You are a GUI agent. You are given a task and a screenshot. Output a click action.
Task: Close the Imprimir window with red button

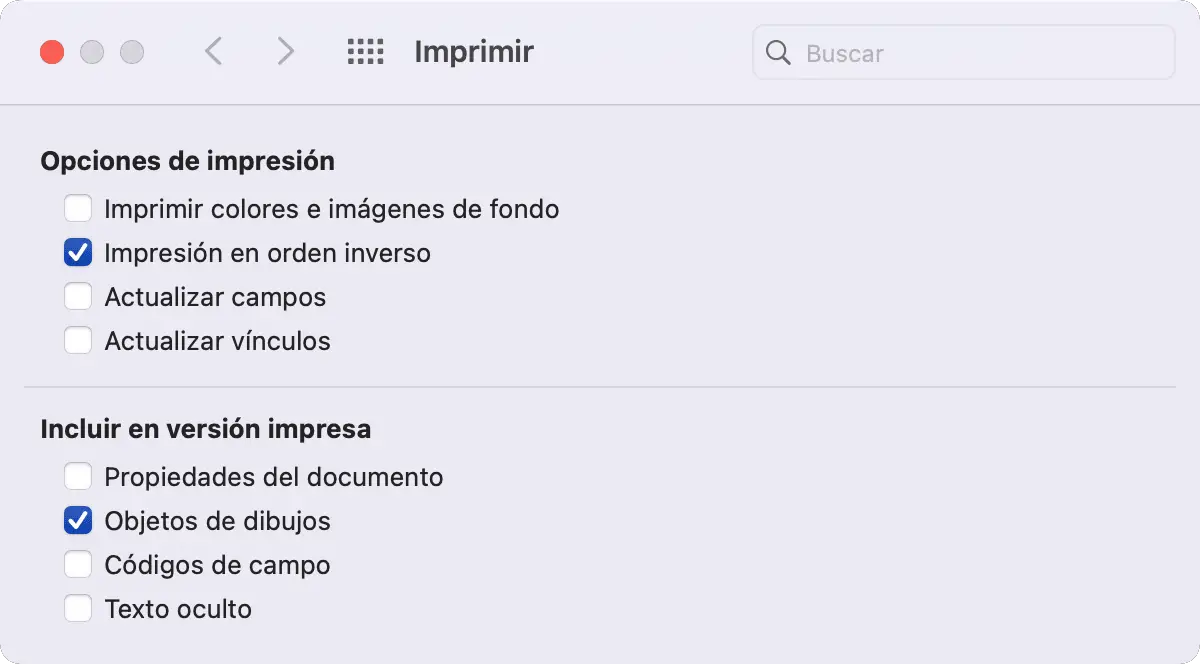[x=52, y=52]
